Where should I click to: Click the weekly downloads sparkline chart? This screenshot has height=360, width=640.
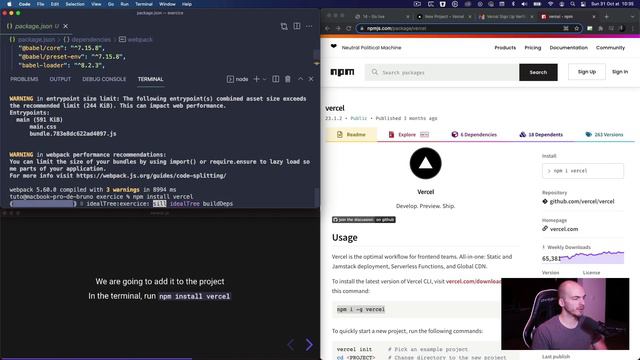coord(592,258)
